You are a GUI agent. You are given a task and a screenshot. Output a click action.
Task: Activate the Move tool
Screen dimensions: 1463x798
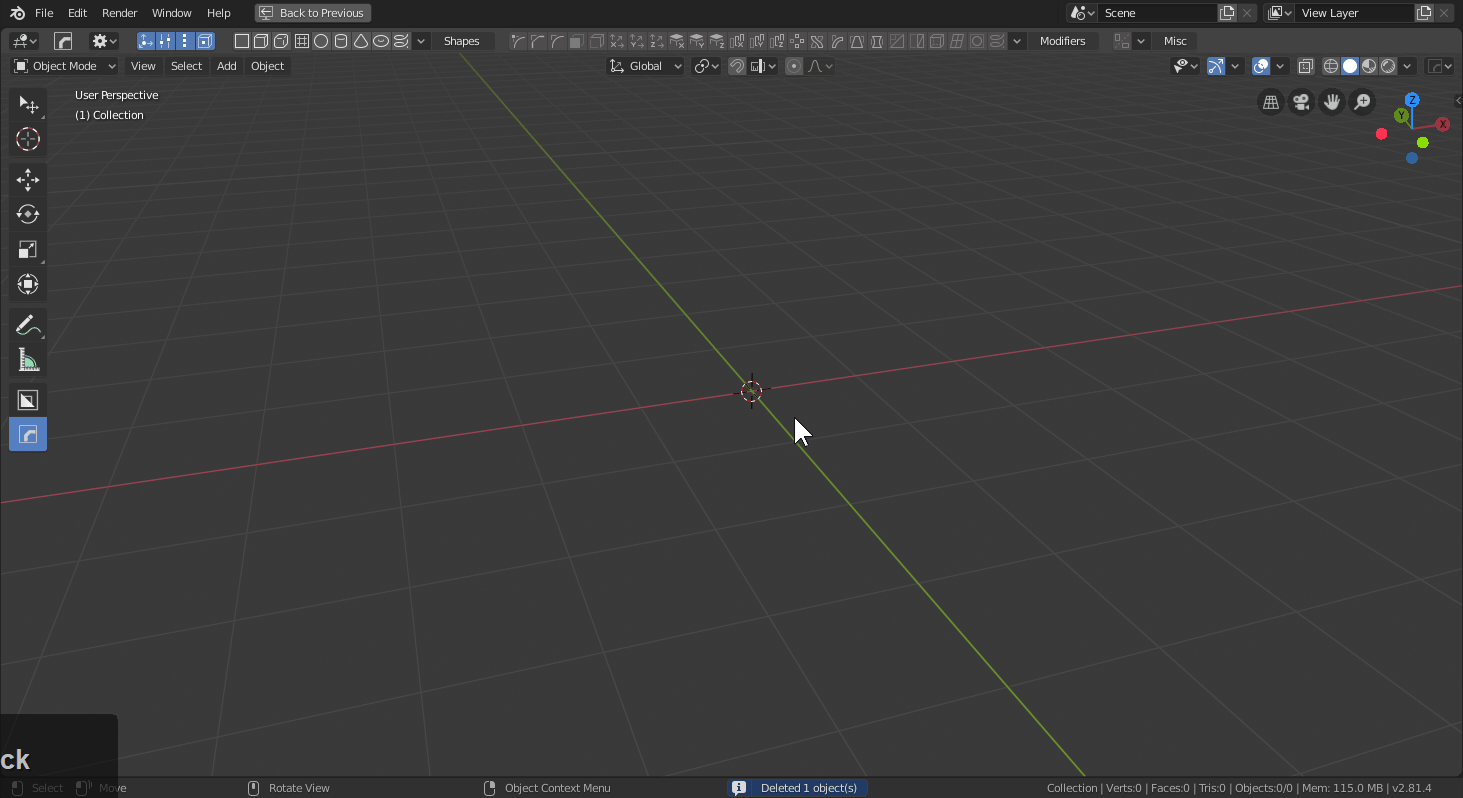[x=28, y=180]
